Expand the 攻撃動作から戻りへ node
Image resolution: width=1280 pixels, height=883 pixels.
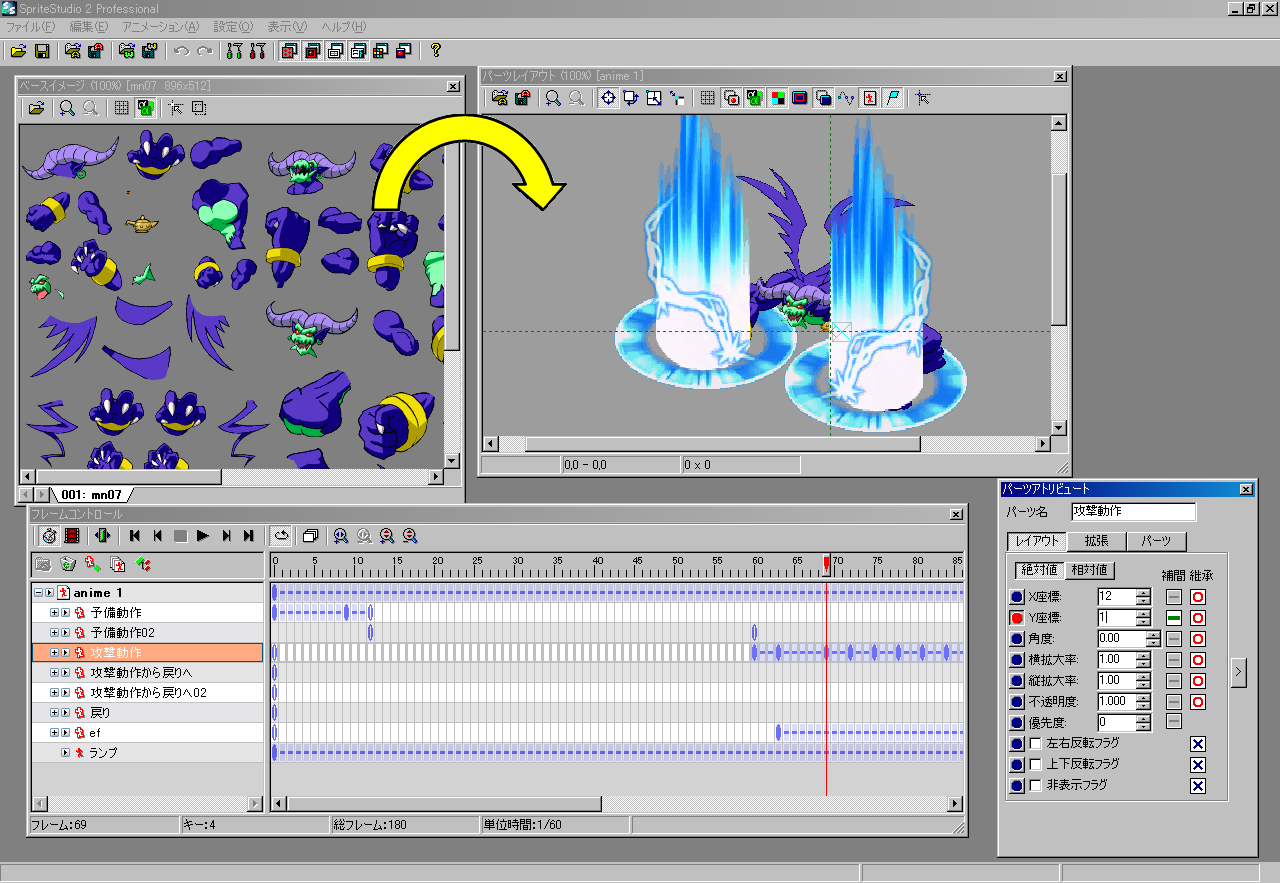[x=54, y=672]
